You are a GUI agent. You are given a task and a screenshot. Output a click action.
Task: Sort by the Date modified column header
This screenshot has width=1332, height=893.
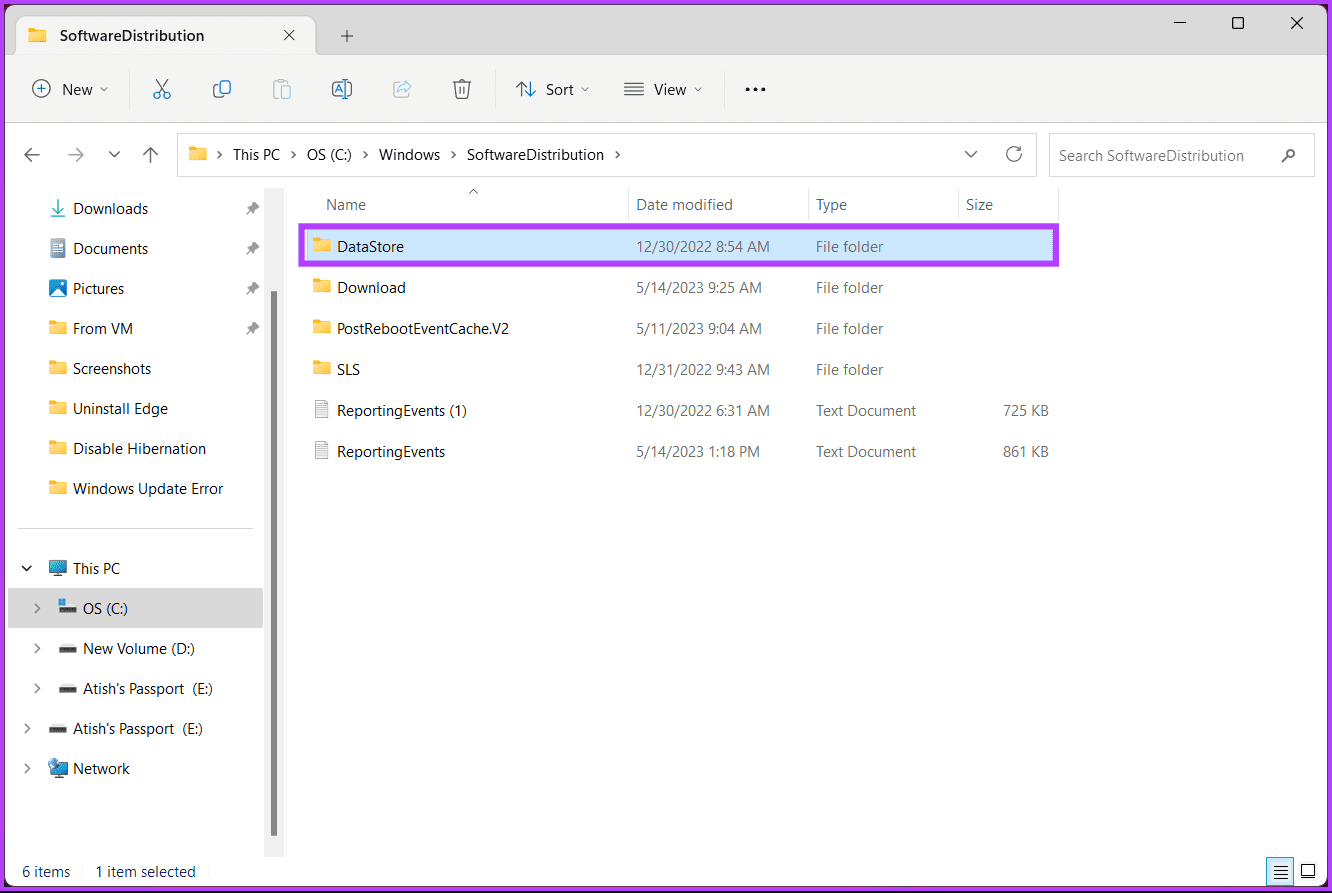pos(685,204)
